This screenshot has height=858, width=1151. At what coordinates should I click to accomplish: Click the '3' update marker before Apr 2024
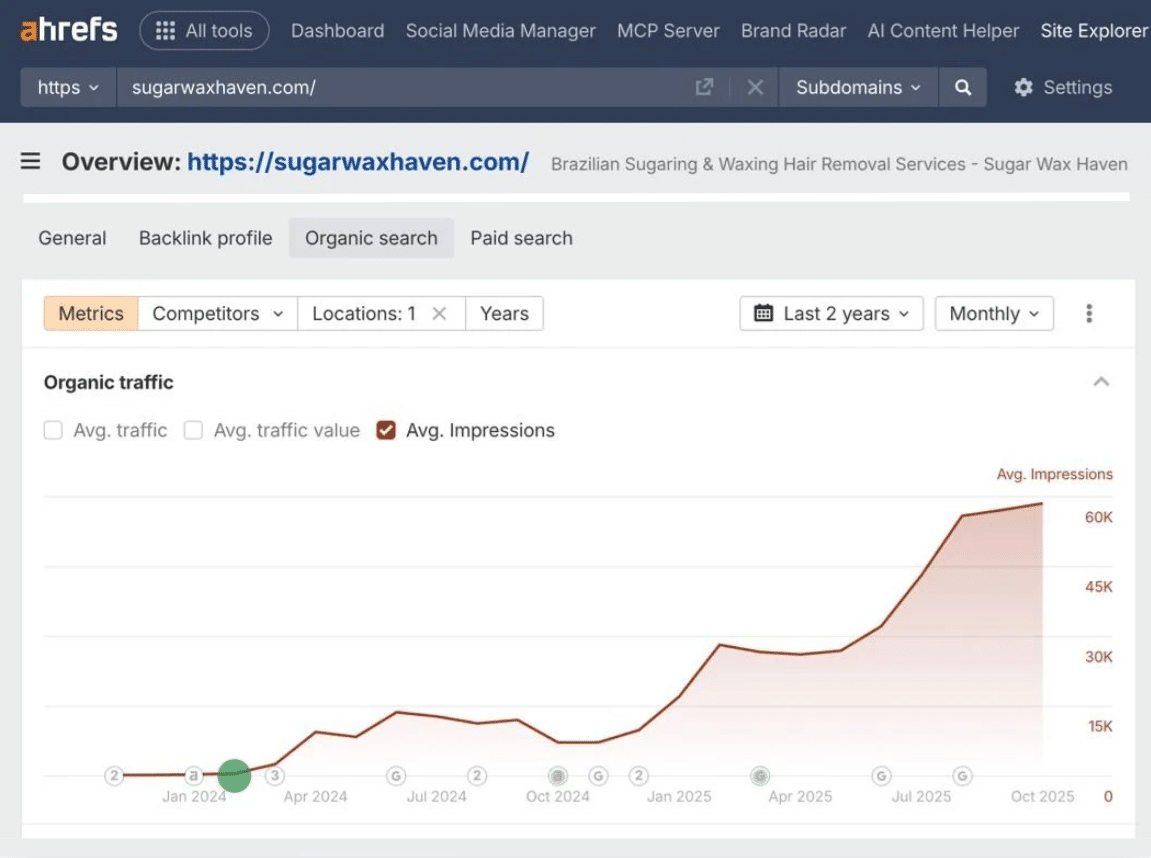[275, 776]
